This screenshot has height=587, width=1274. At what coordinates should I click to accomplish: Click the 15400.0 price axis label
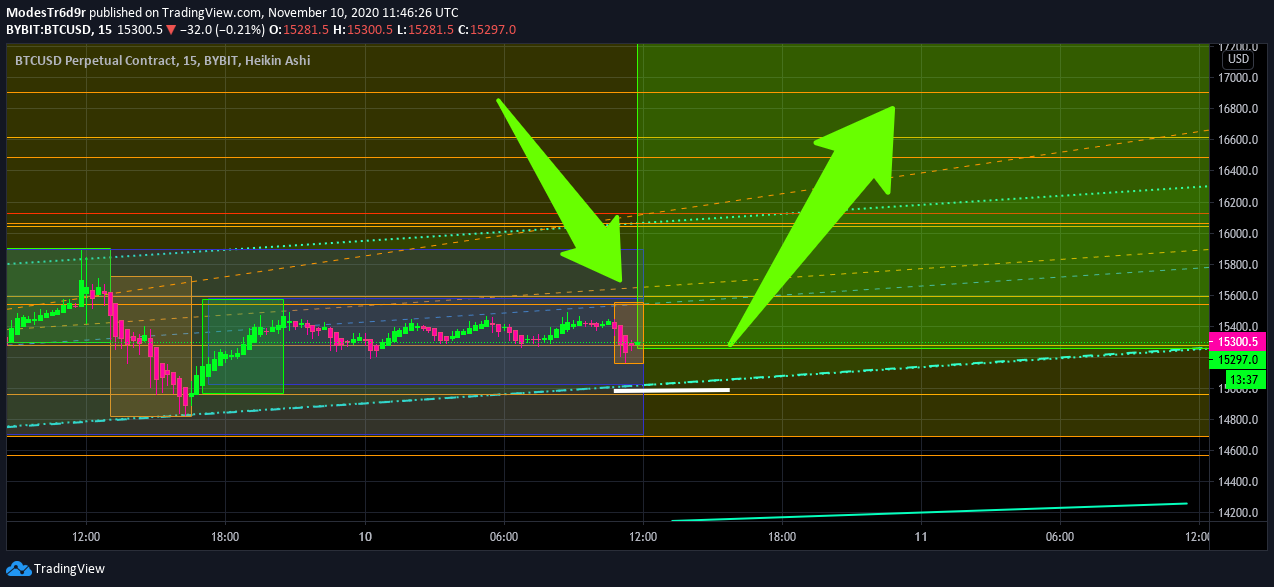(1237, 327)
